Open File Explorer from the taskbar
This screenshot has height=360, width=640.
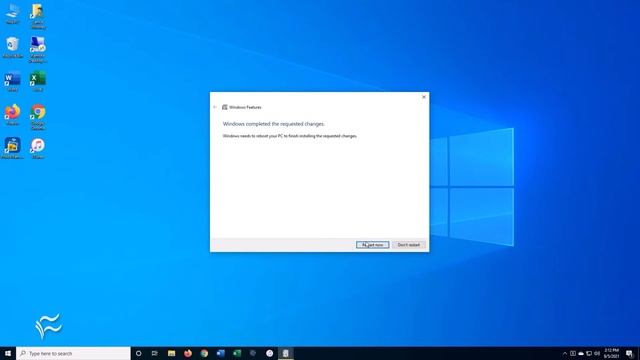[171, 353]
